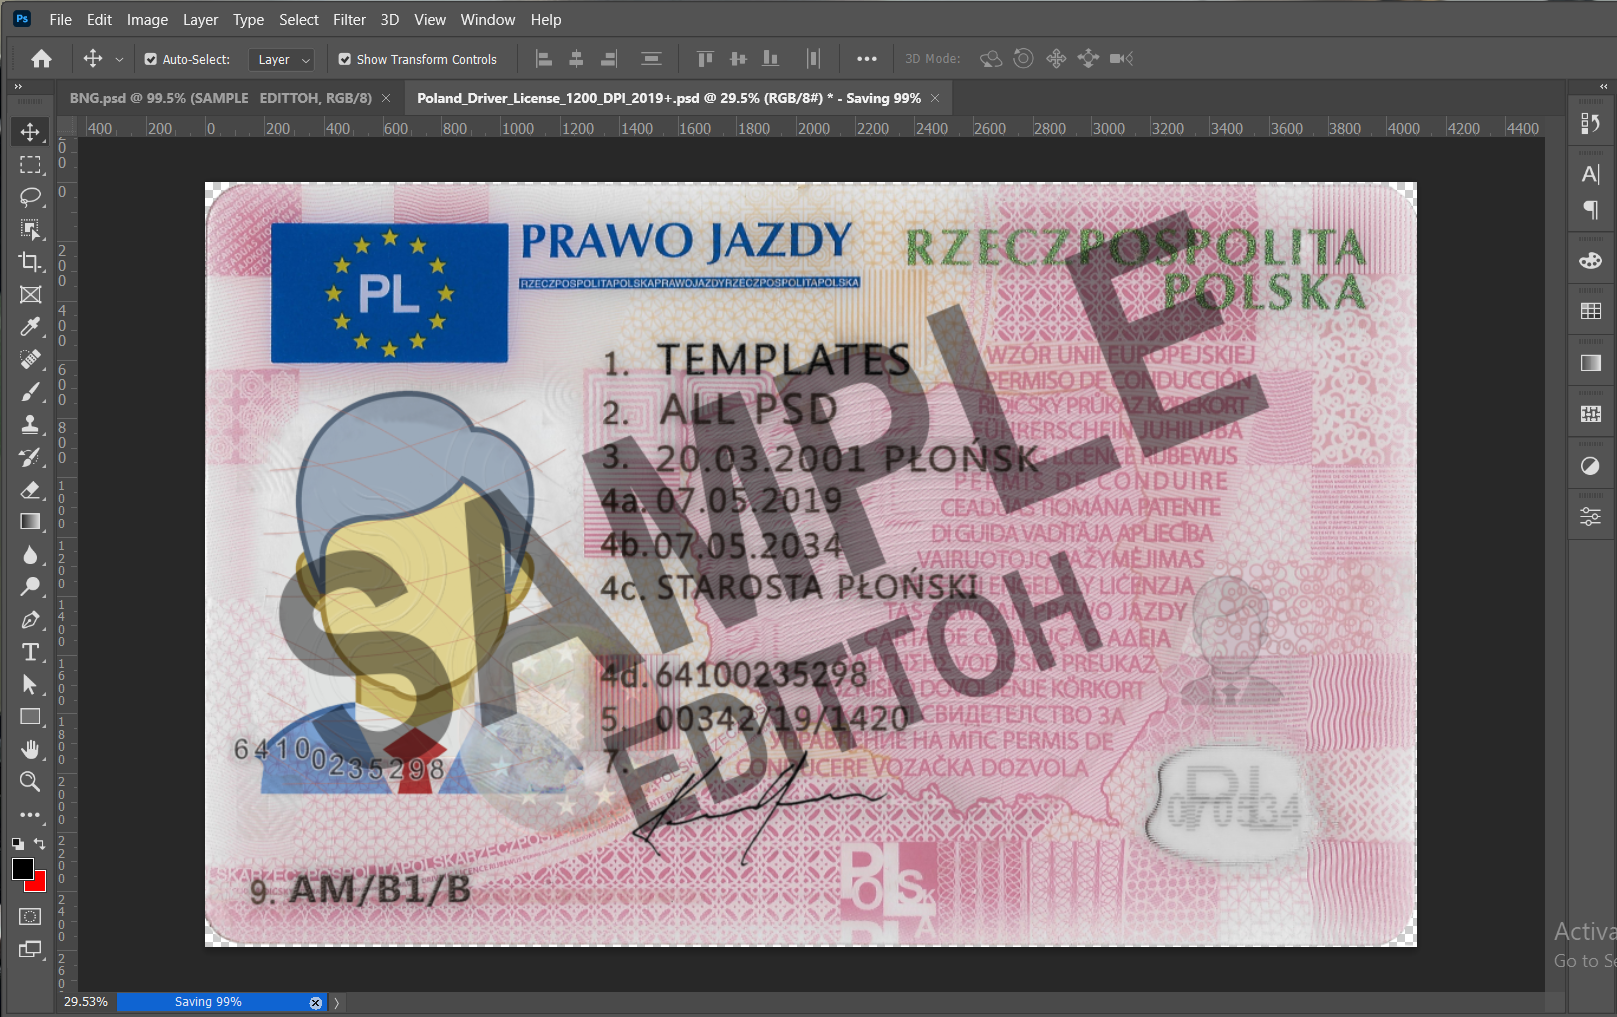Pick the Eyedropper tool
This screenshot has width=1617, height=1017.
[30, 327]
